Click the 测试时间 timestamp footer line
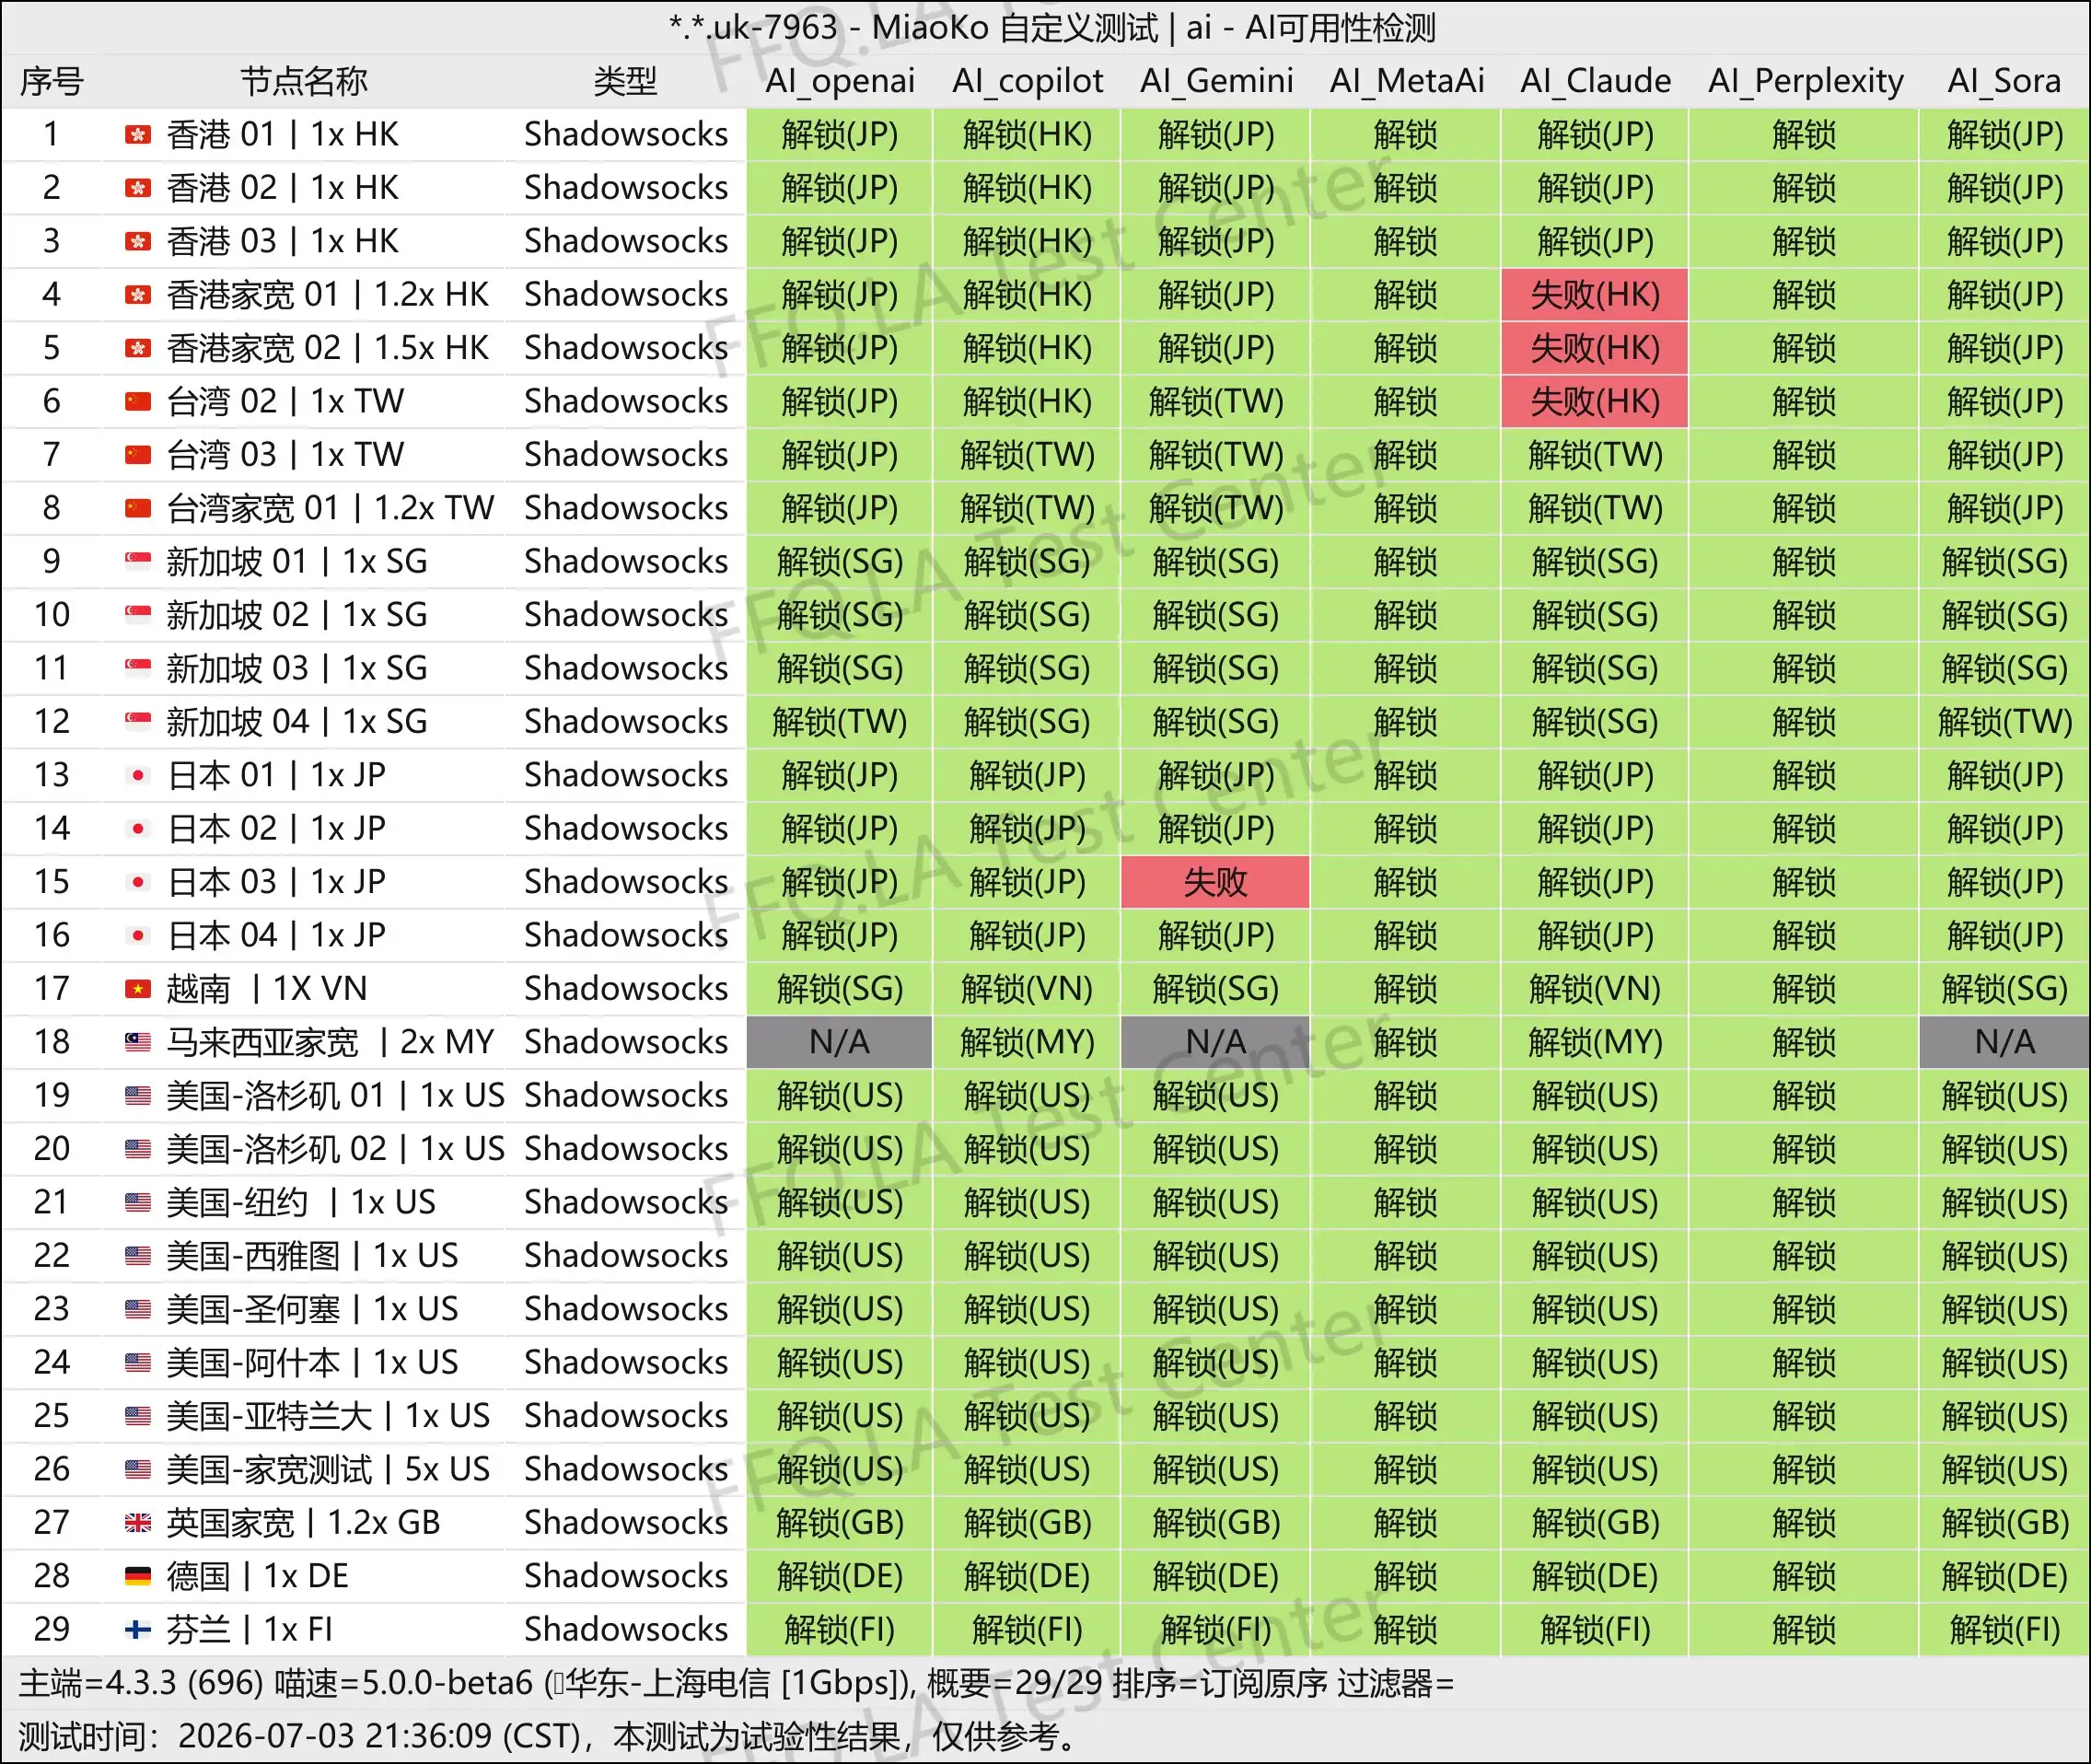Viewport: 2091px width, 1764px height. [548, 1736]
